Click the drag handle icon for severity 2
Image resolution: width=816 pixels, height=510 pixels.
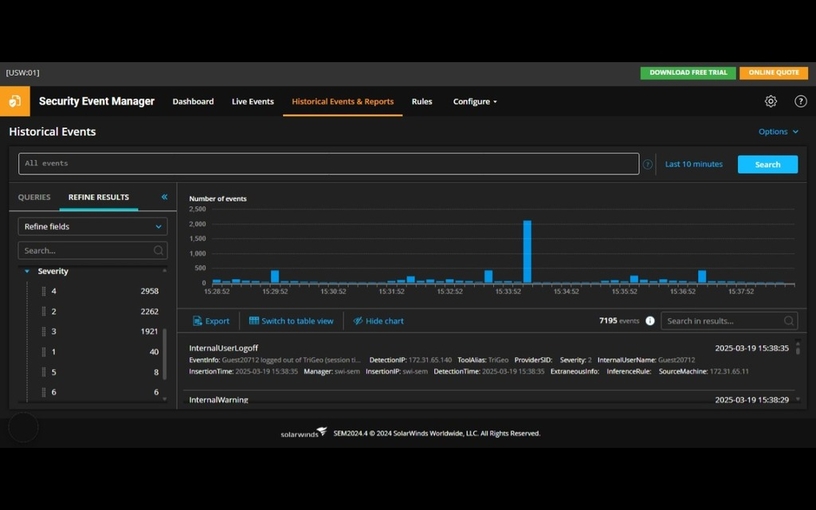pos(44,311)
